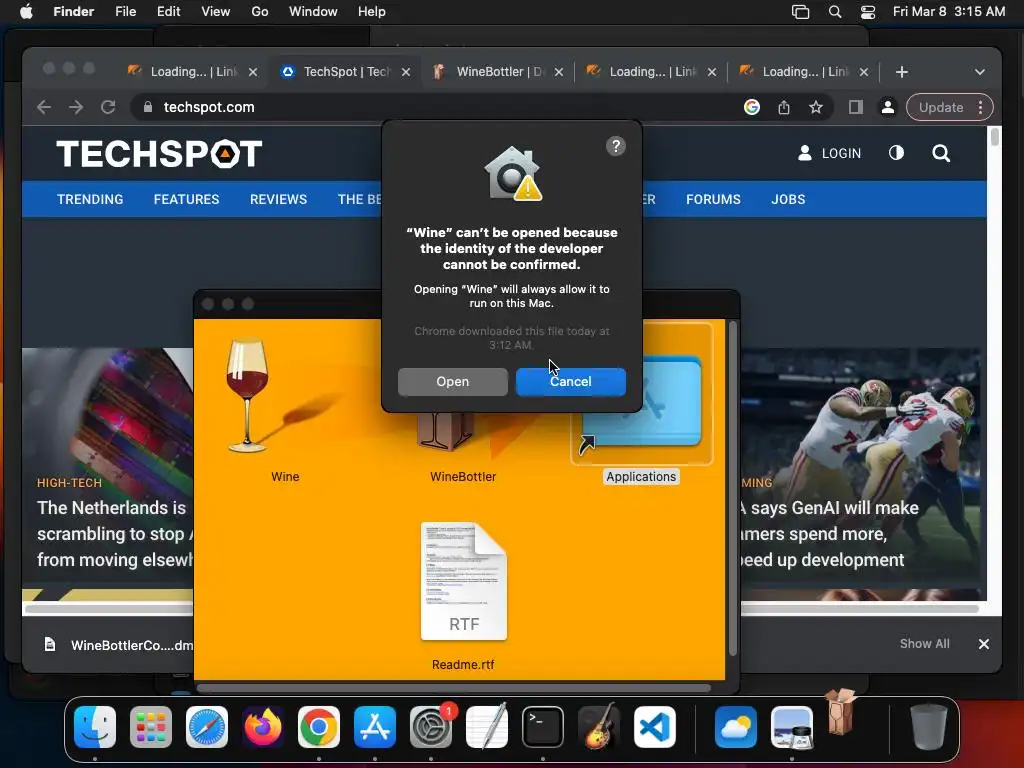Select the Readme.rtf file
1024x768 pixels.
pyautogui.click(x=463, y=581)
